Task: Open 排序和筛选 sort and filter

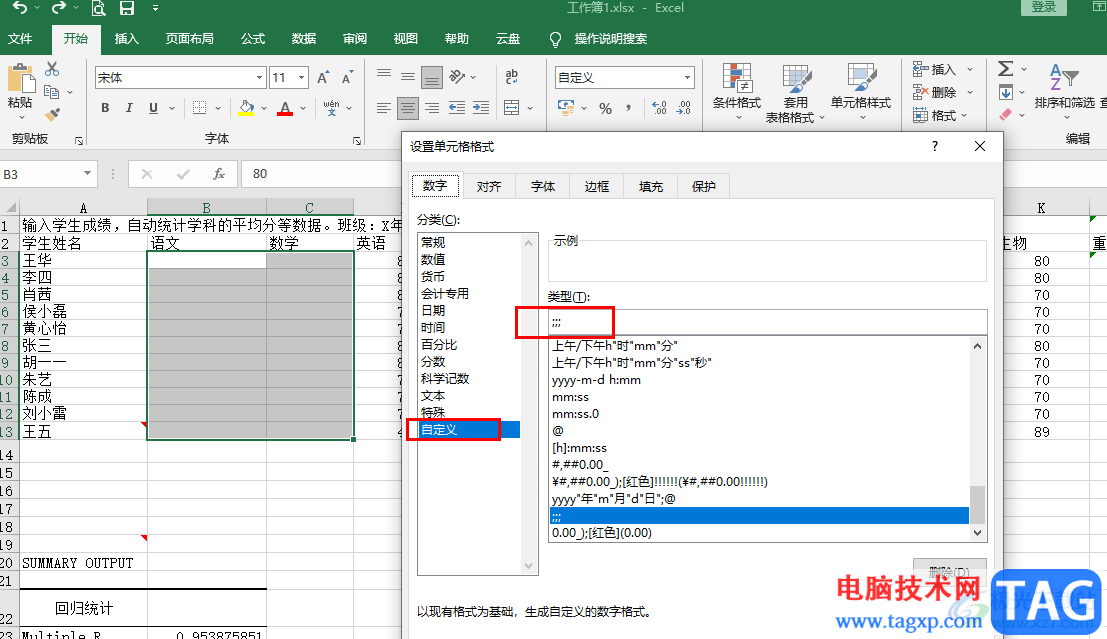Action: click(x=1065, y=90)
